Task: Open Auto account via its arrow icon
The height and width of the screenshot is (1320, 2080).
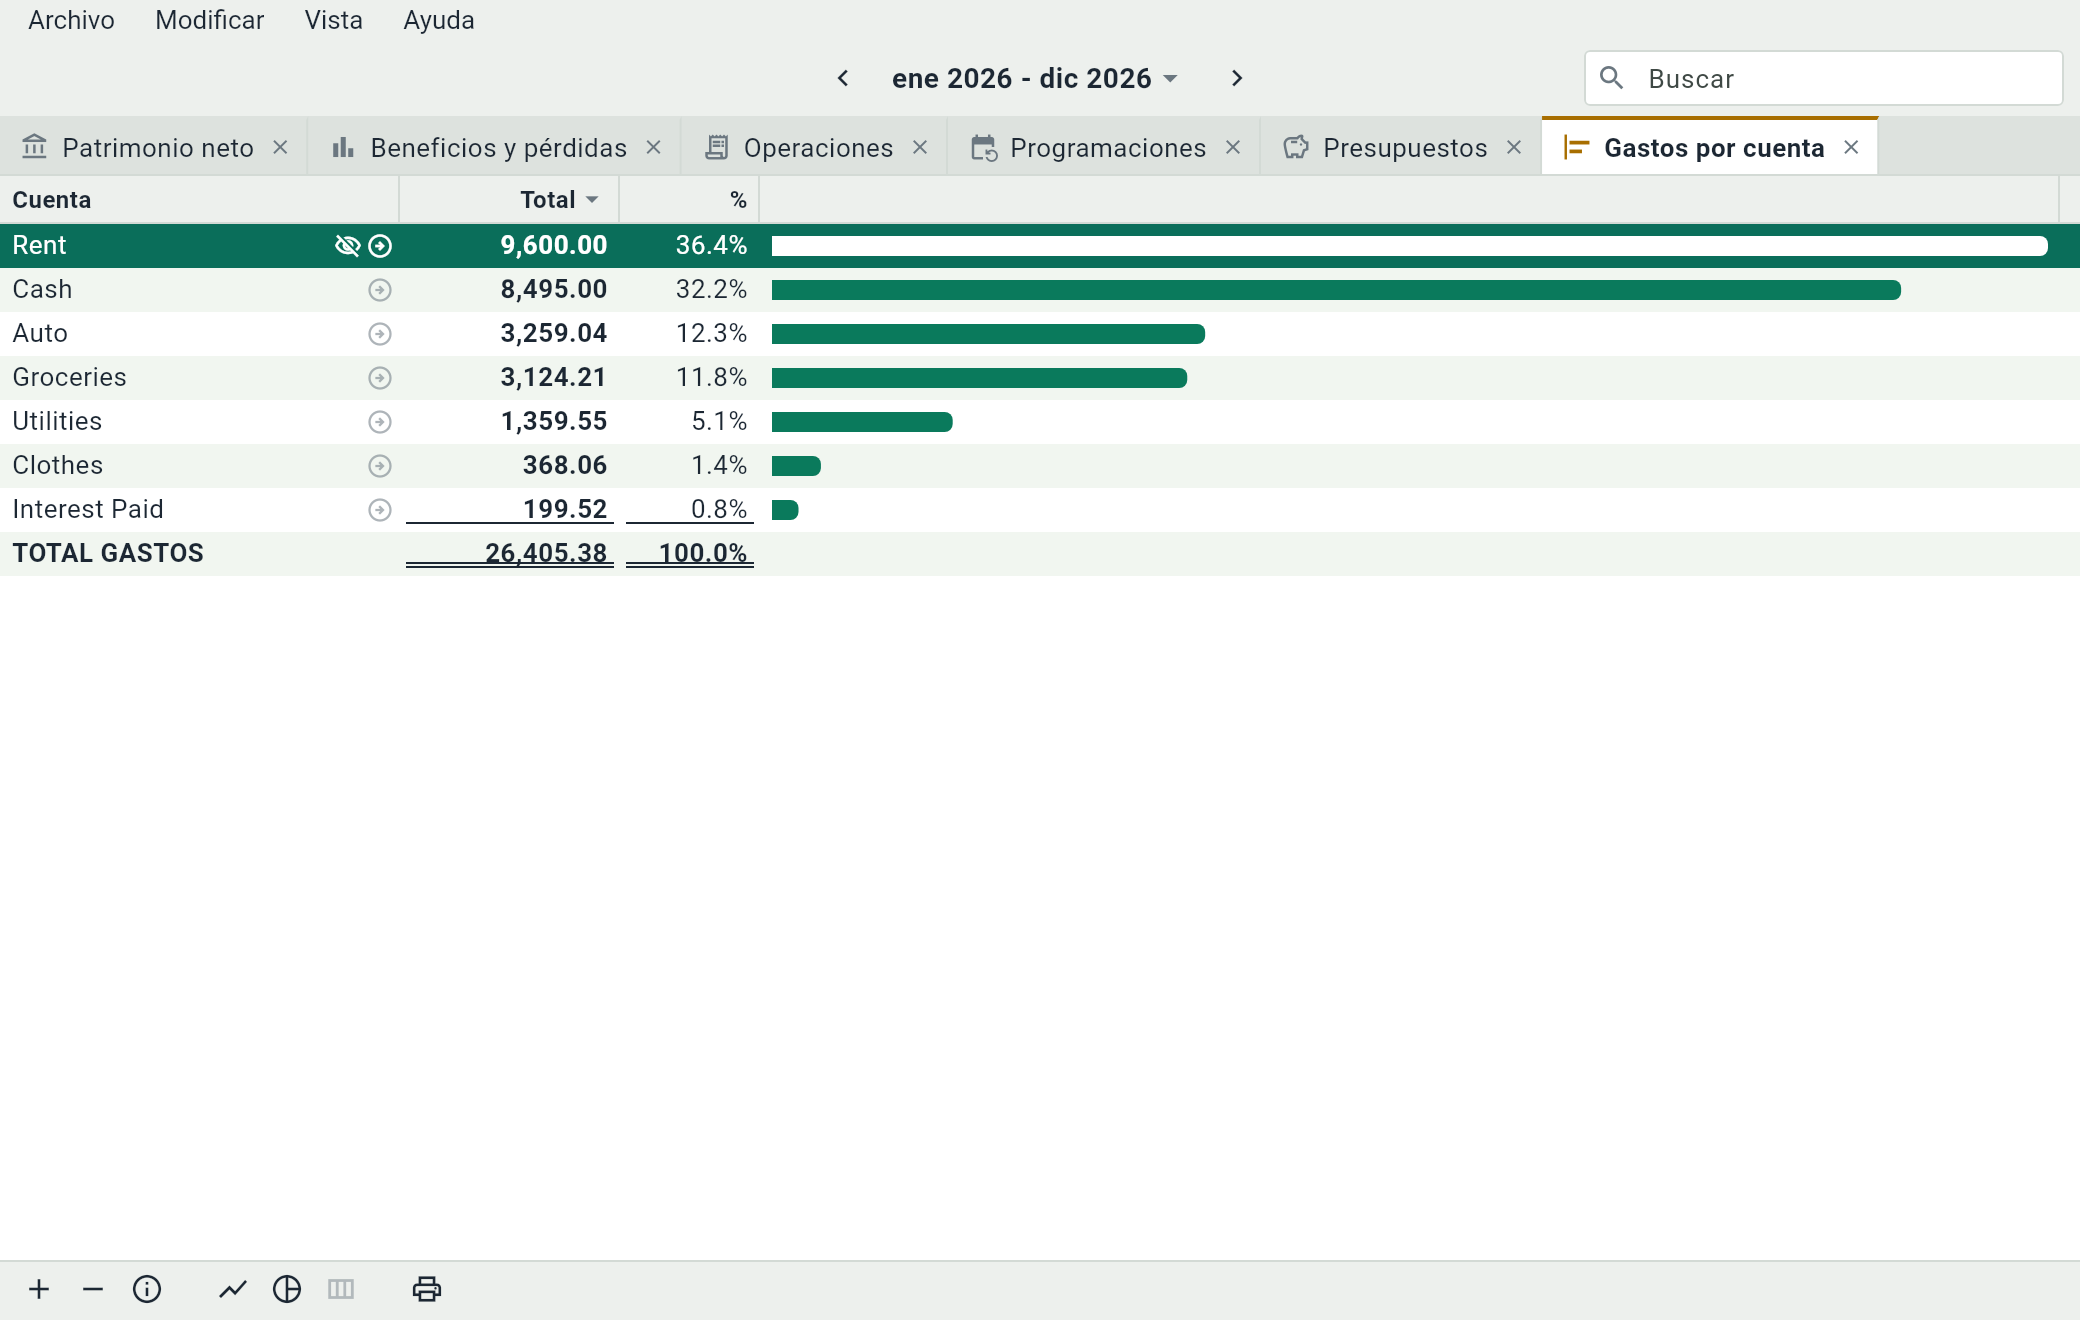Action: [x=380, y=334]
